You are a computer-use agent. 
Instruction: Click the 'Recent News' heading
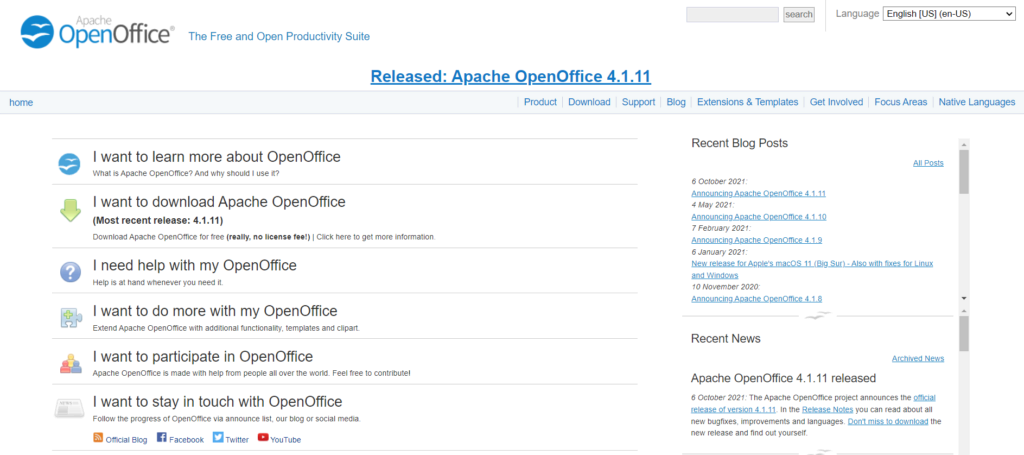click(726, 339)
